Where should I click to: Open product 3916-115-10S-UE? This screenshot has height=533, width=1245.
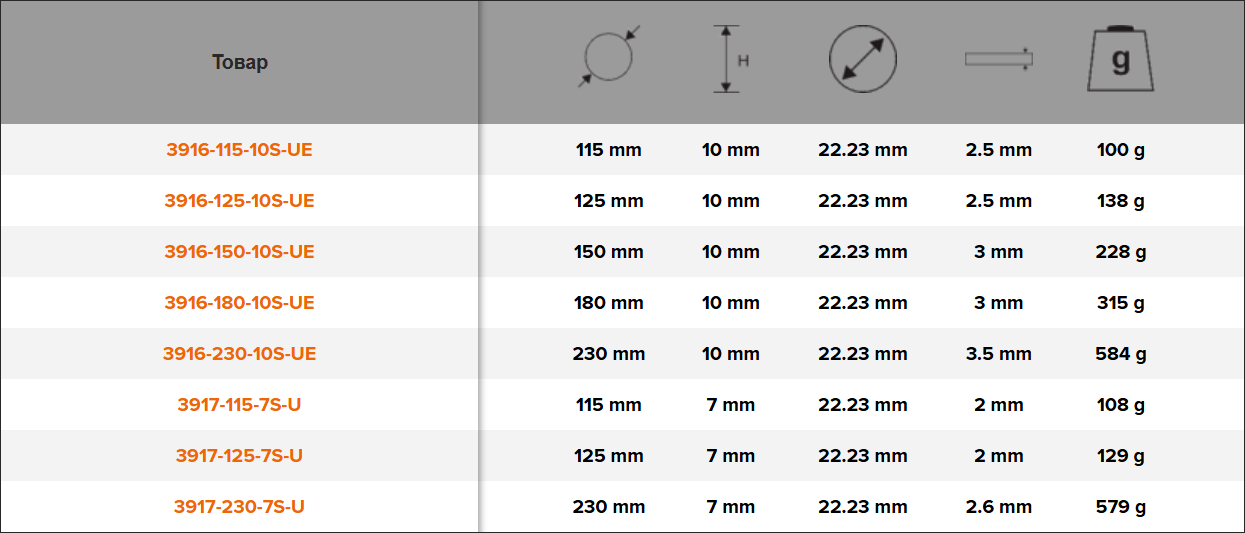239,150
